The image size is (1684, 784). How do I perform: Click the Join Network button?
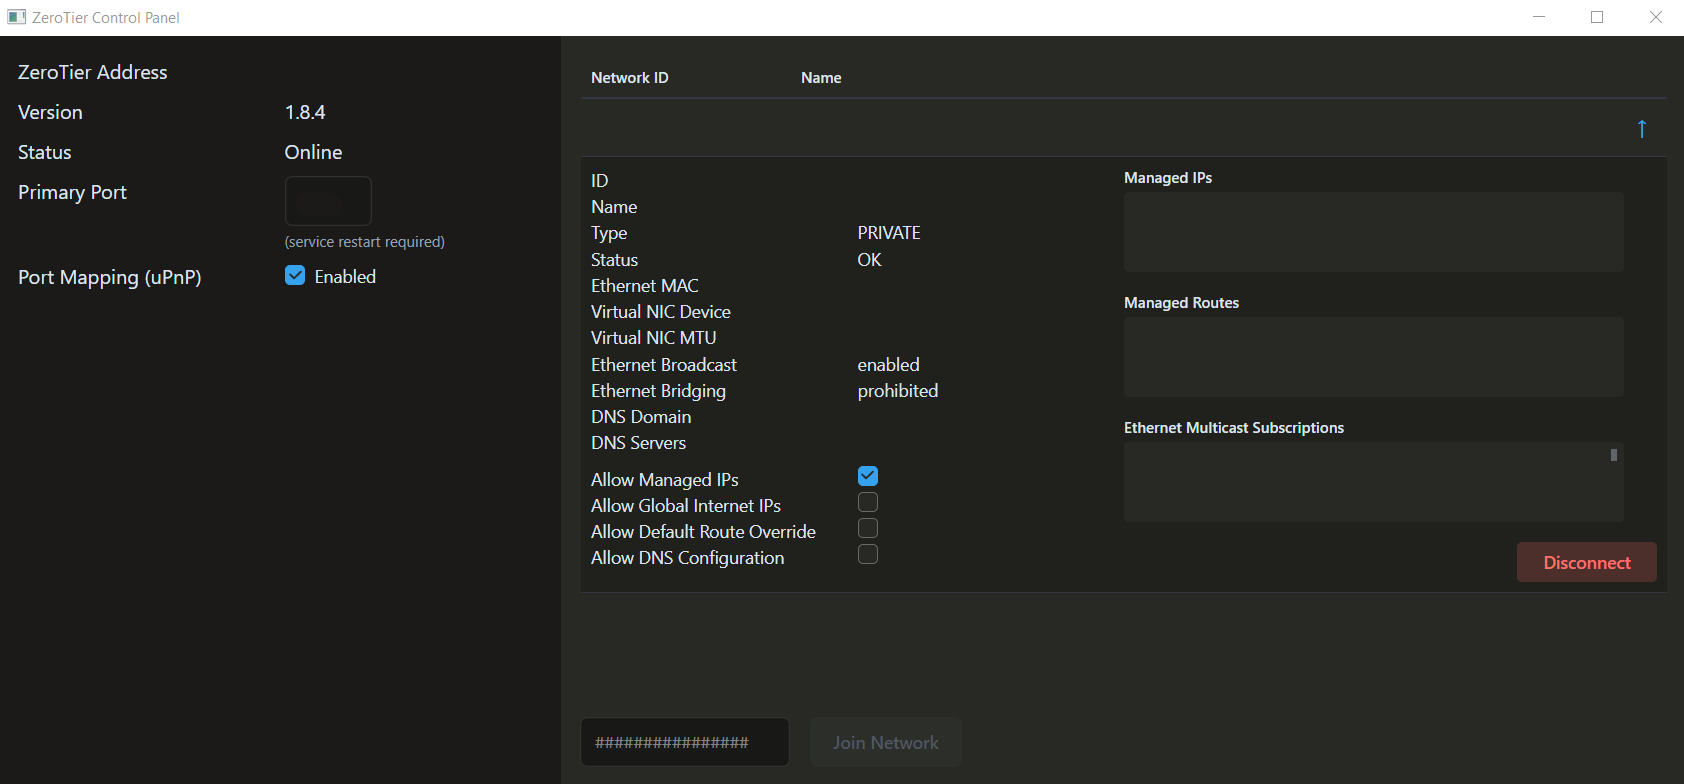click(885, 742)
